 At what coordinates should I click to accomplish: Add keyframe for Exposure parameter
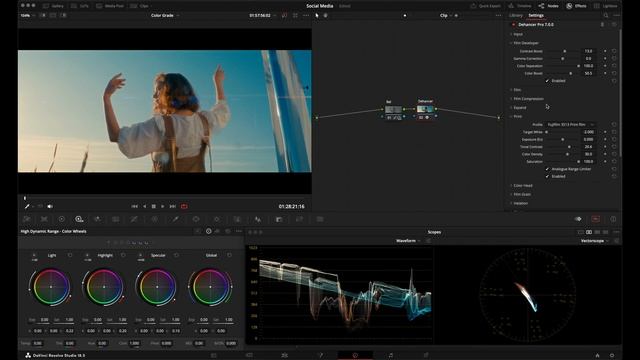click(605, 140)
